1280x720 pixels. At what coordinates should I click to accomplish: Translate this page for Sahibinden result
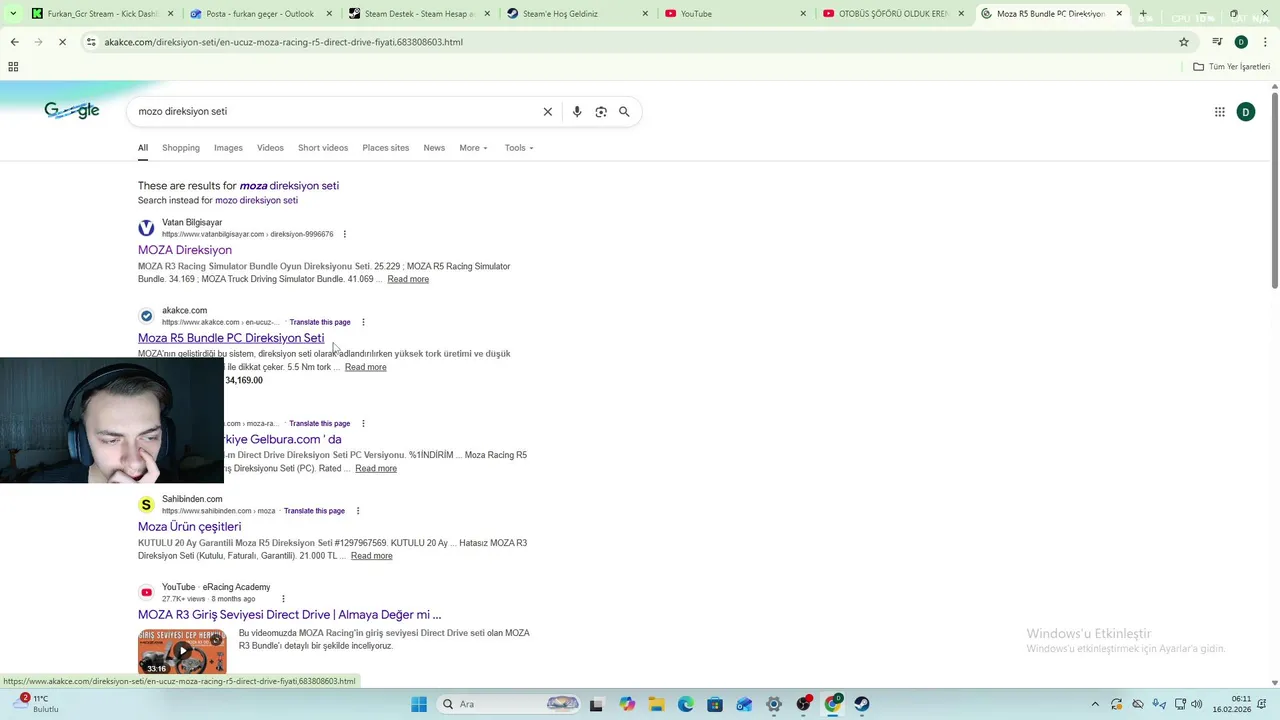(x=314, y=511)
